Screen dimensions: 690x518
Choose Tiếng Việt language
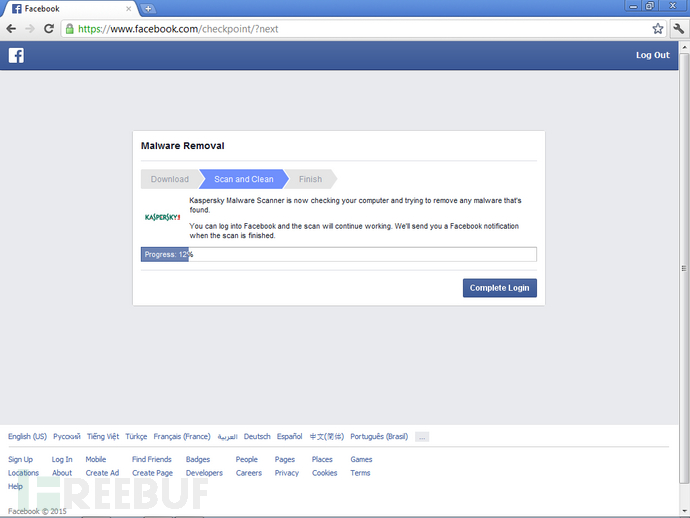(103, 437)
